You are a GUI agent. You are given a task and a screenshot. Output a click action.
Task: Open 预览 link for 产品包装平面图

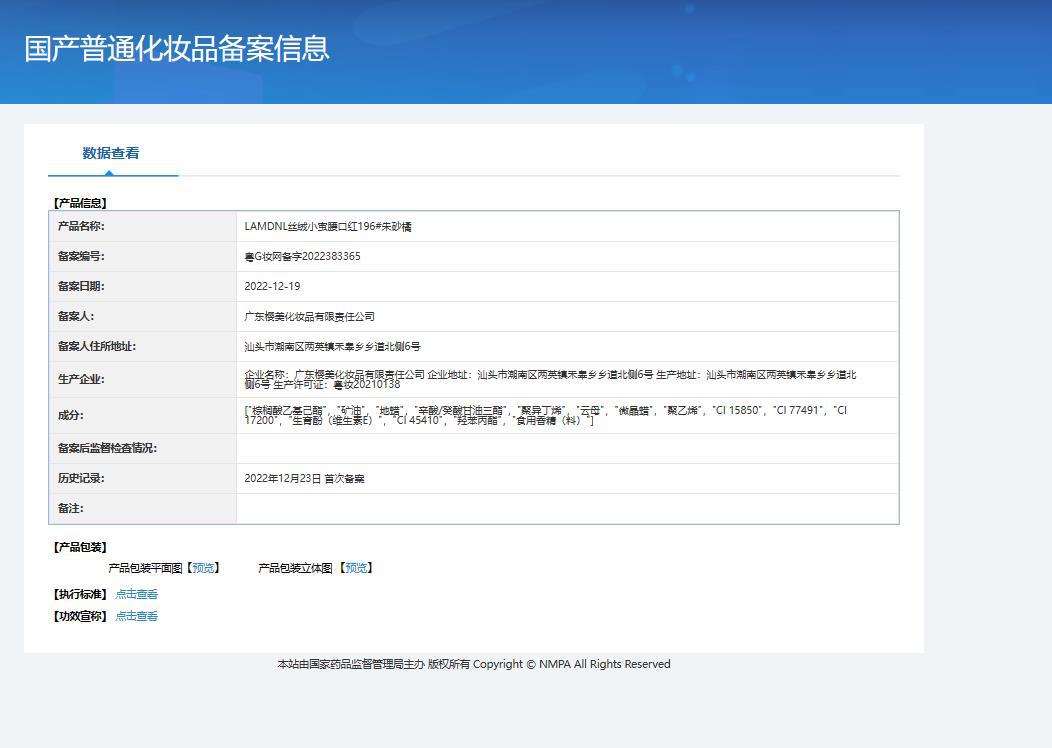tap(203, 568)
